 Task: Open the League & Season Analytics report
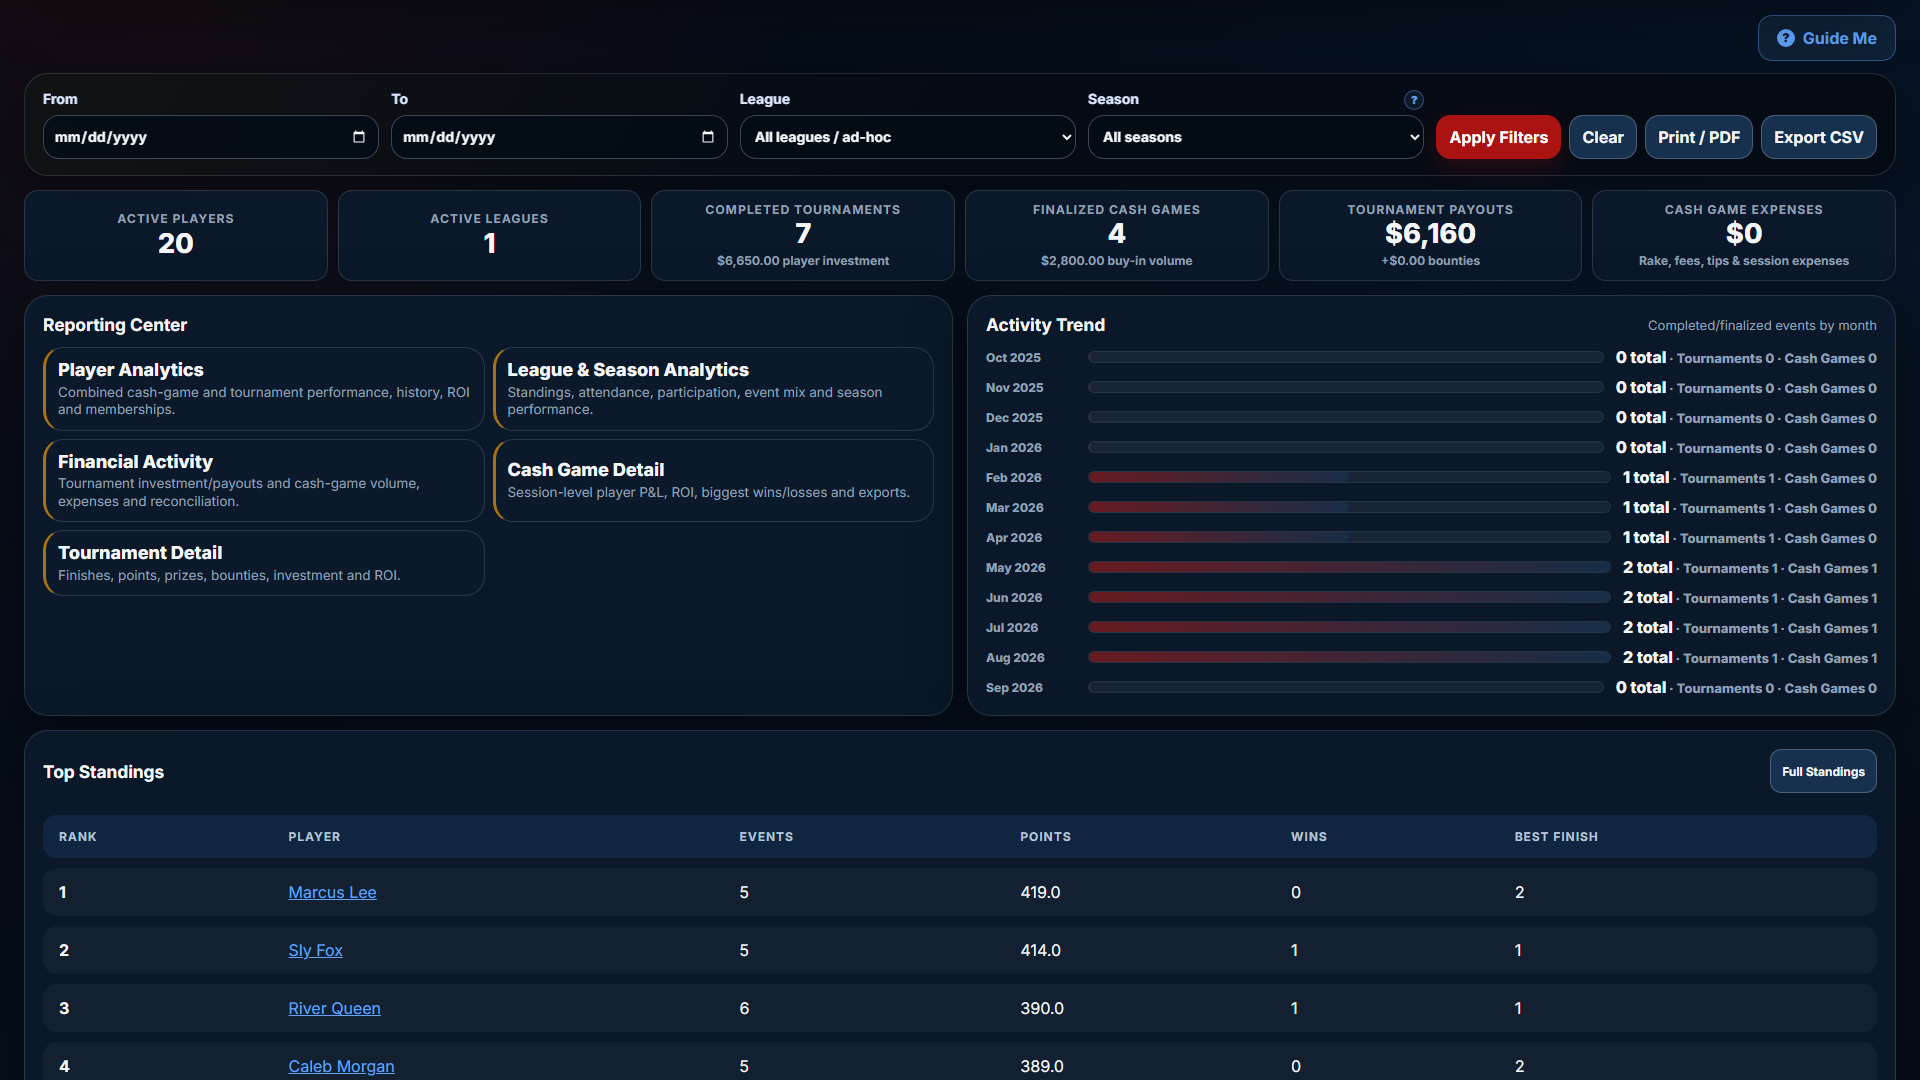[x=713, y=389]
